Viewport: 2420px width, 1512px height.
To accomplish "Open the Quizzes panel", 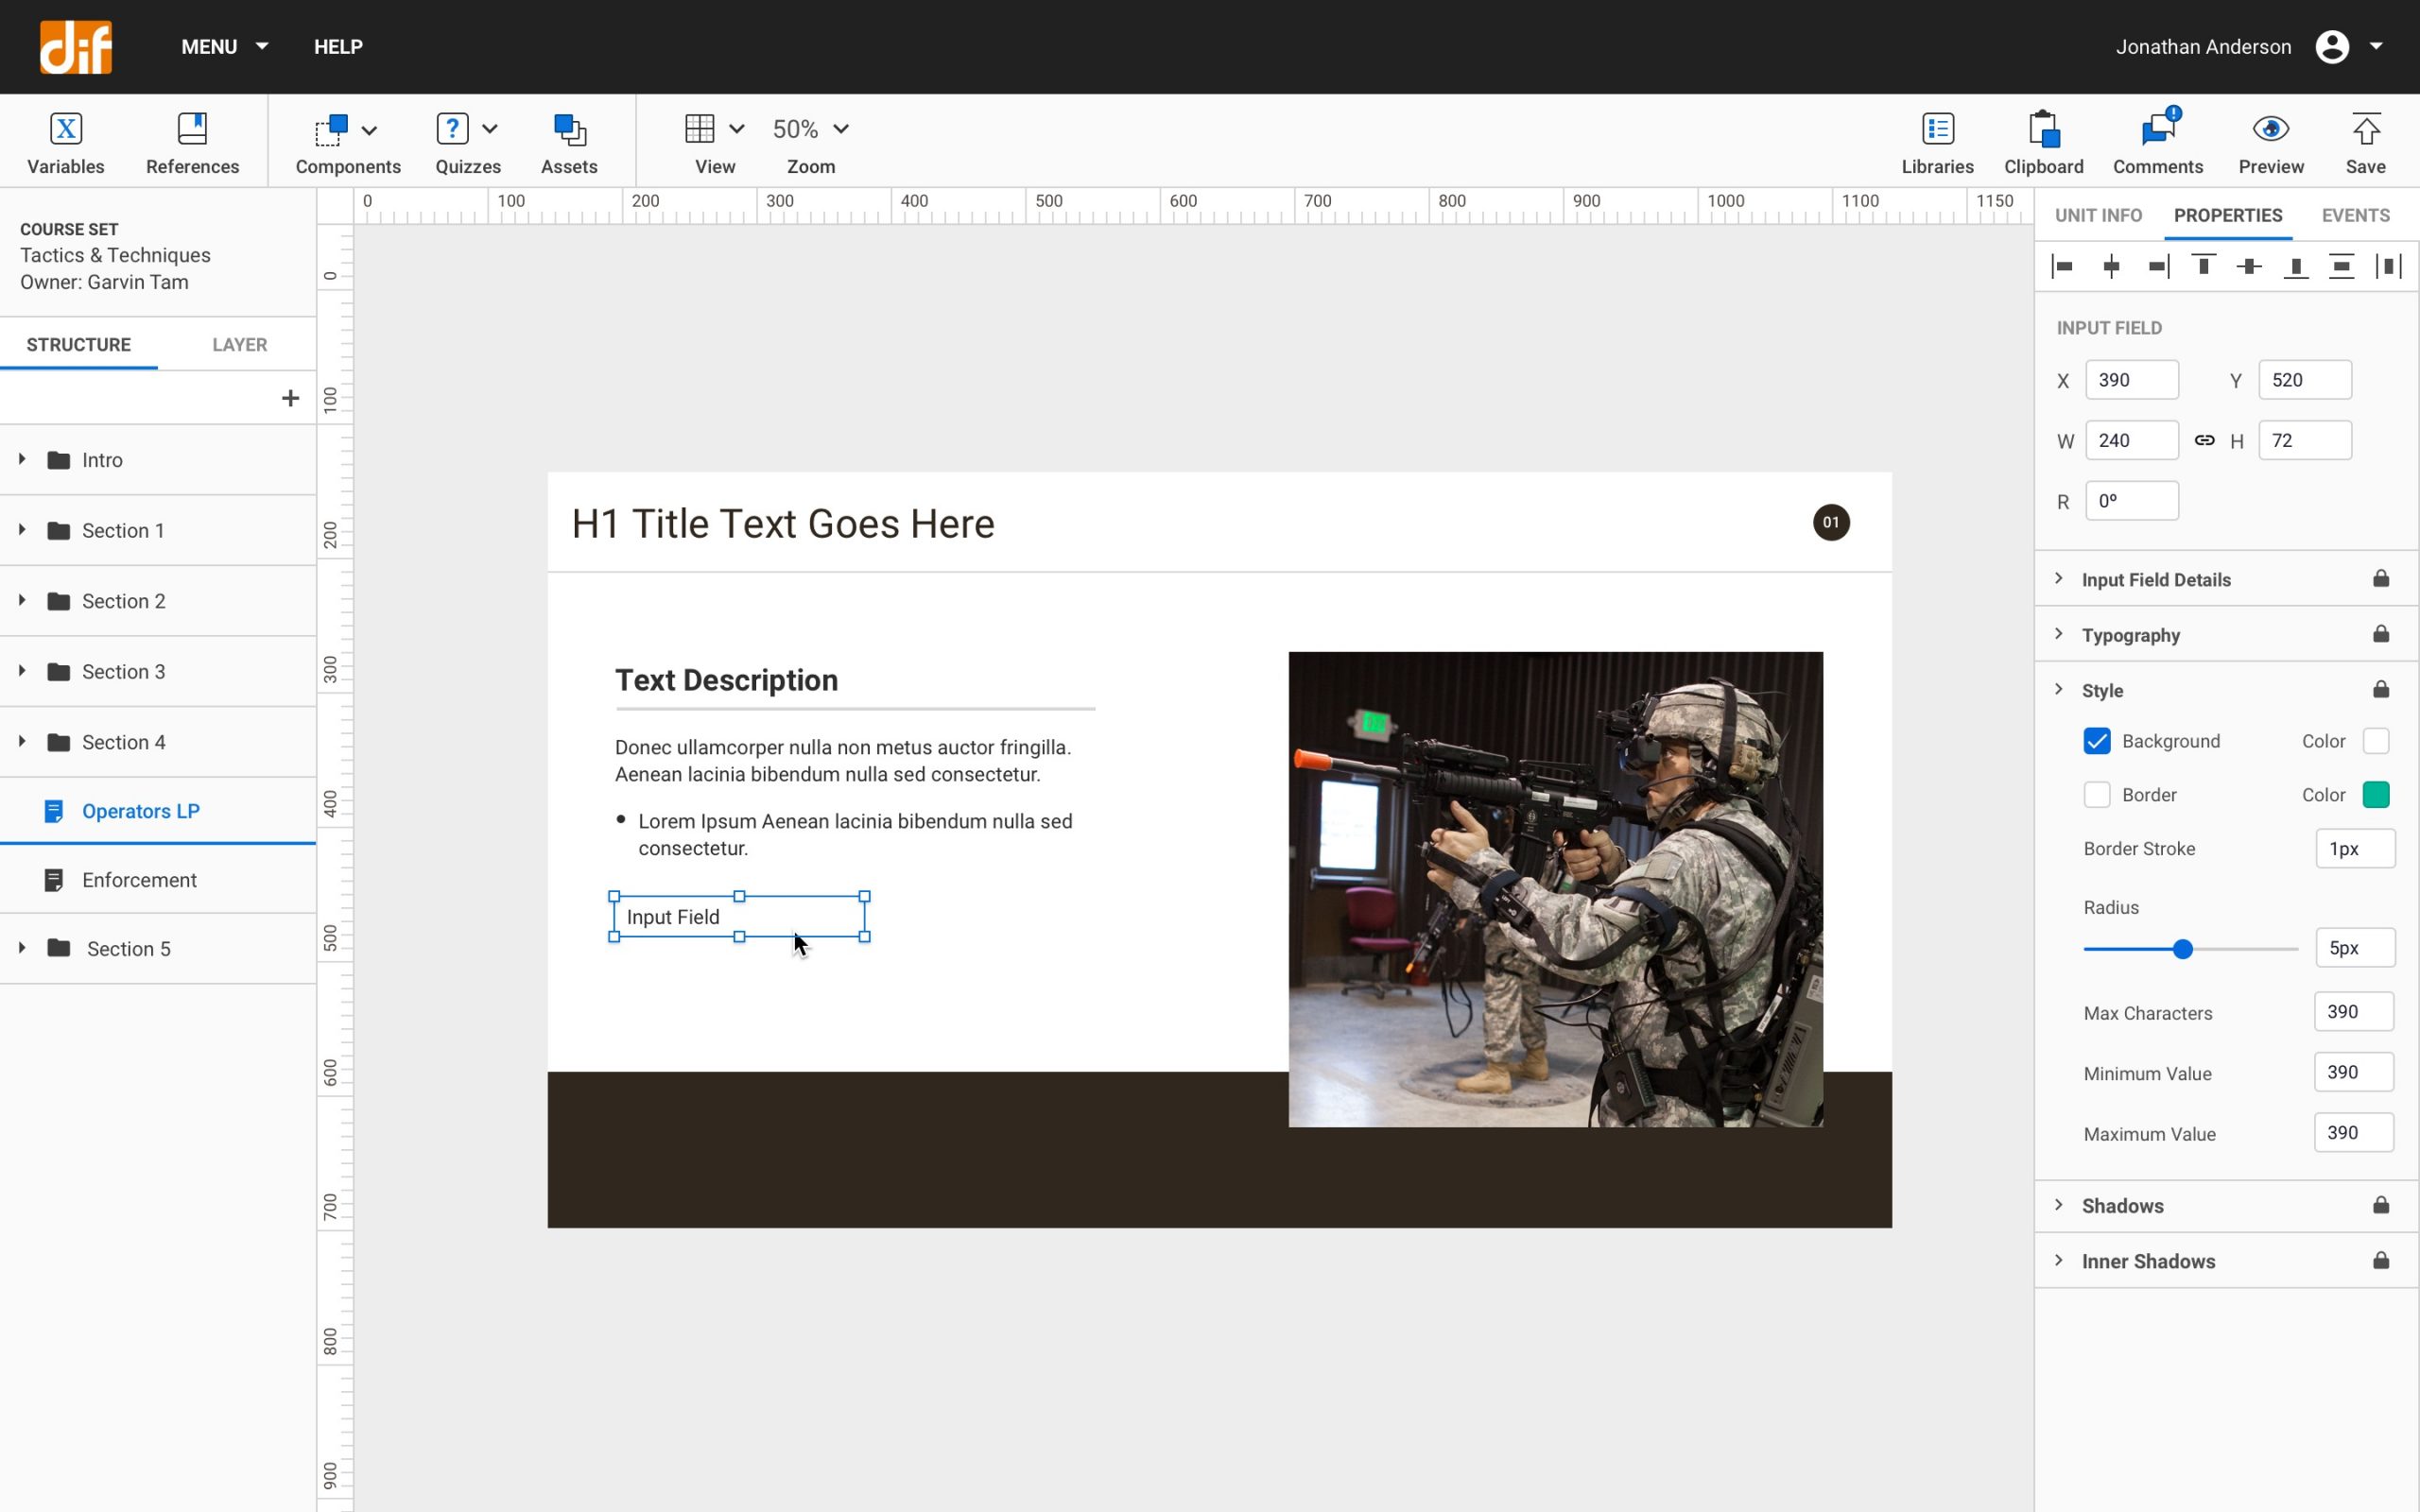I will point(465,141).
